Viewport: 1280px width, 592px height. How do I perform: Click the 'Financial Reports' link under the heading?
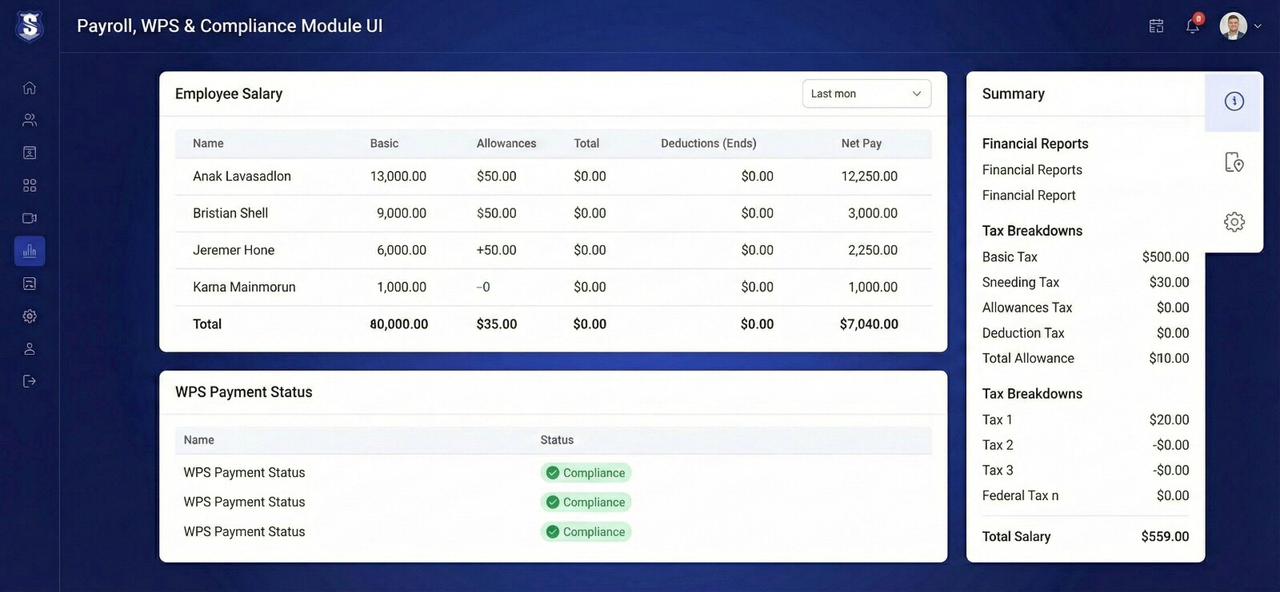(x=1032, y=170)
